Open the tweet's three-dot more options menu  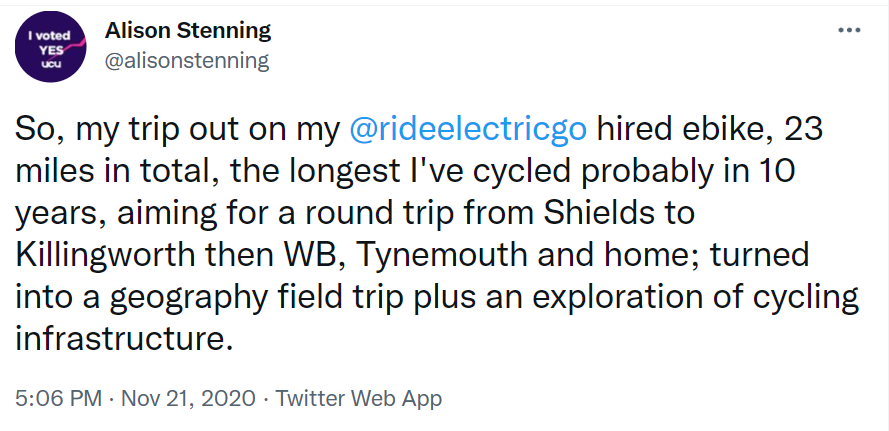[x=848, y=30]
